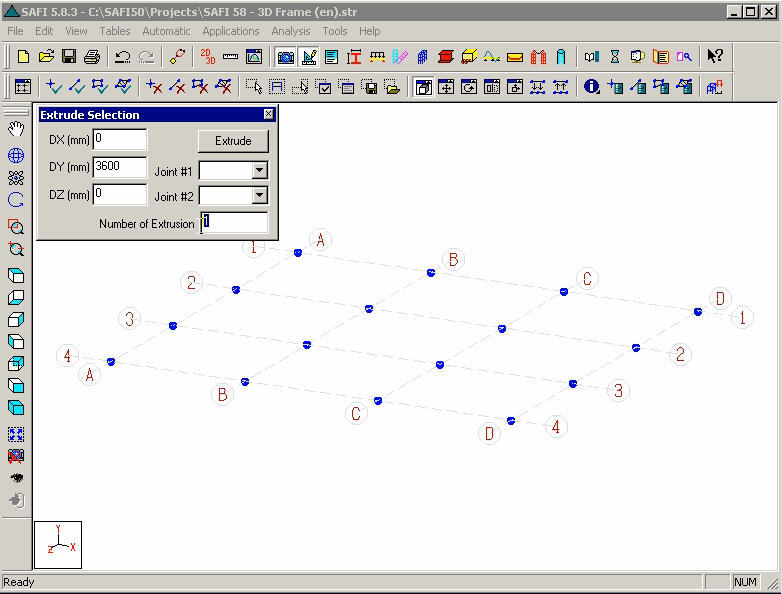Screen dimensions: 782x594
Task: Open the Help menu
Action: pyautogui.click(x=370, y=31)
